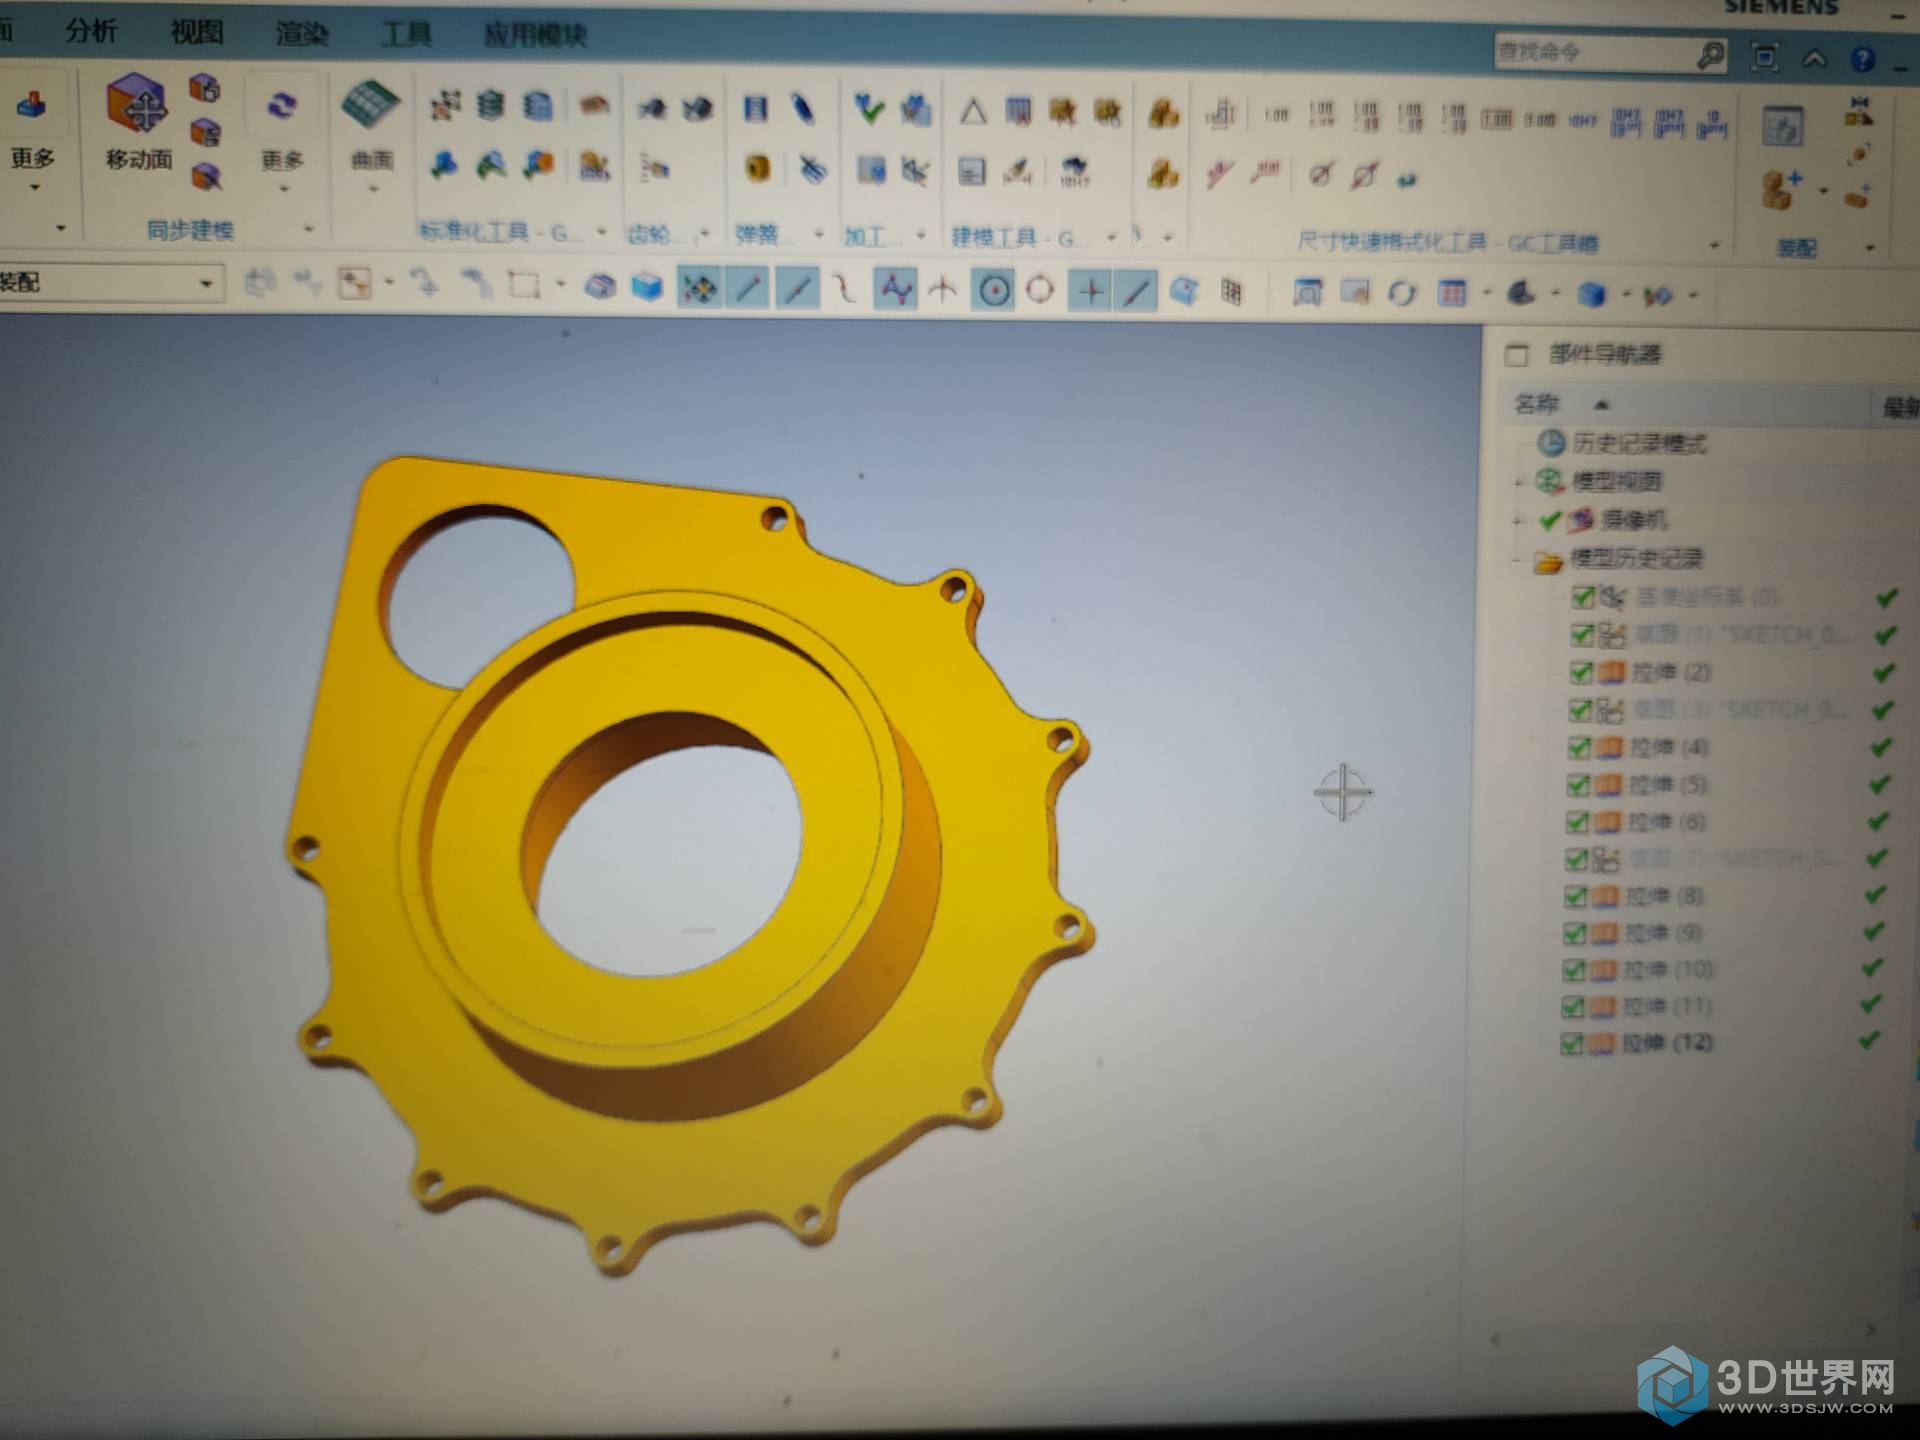The image size is (1920, 1440).
Task: Open the 视图 (View) ribbon tab
Action: 196,33
